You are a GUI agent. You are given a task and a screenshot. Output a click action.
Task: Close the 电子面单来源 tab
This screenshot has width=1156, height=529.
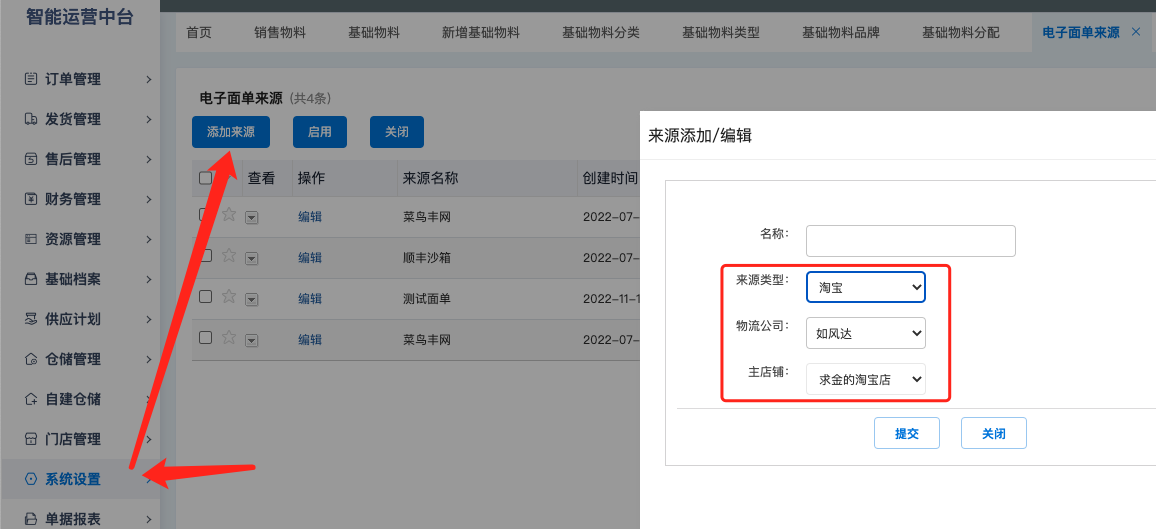(1135, 32)
